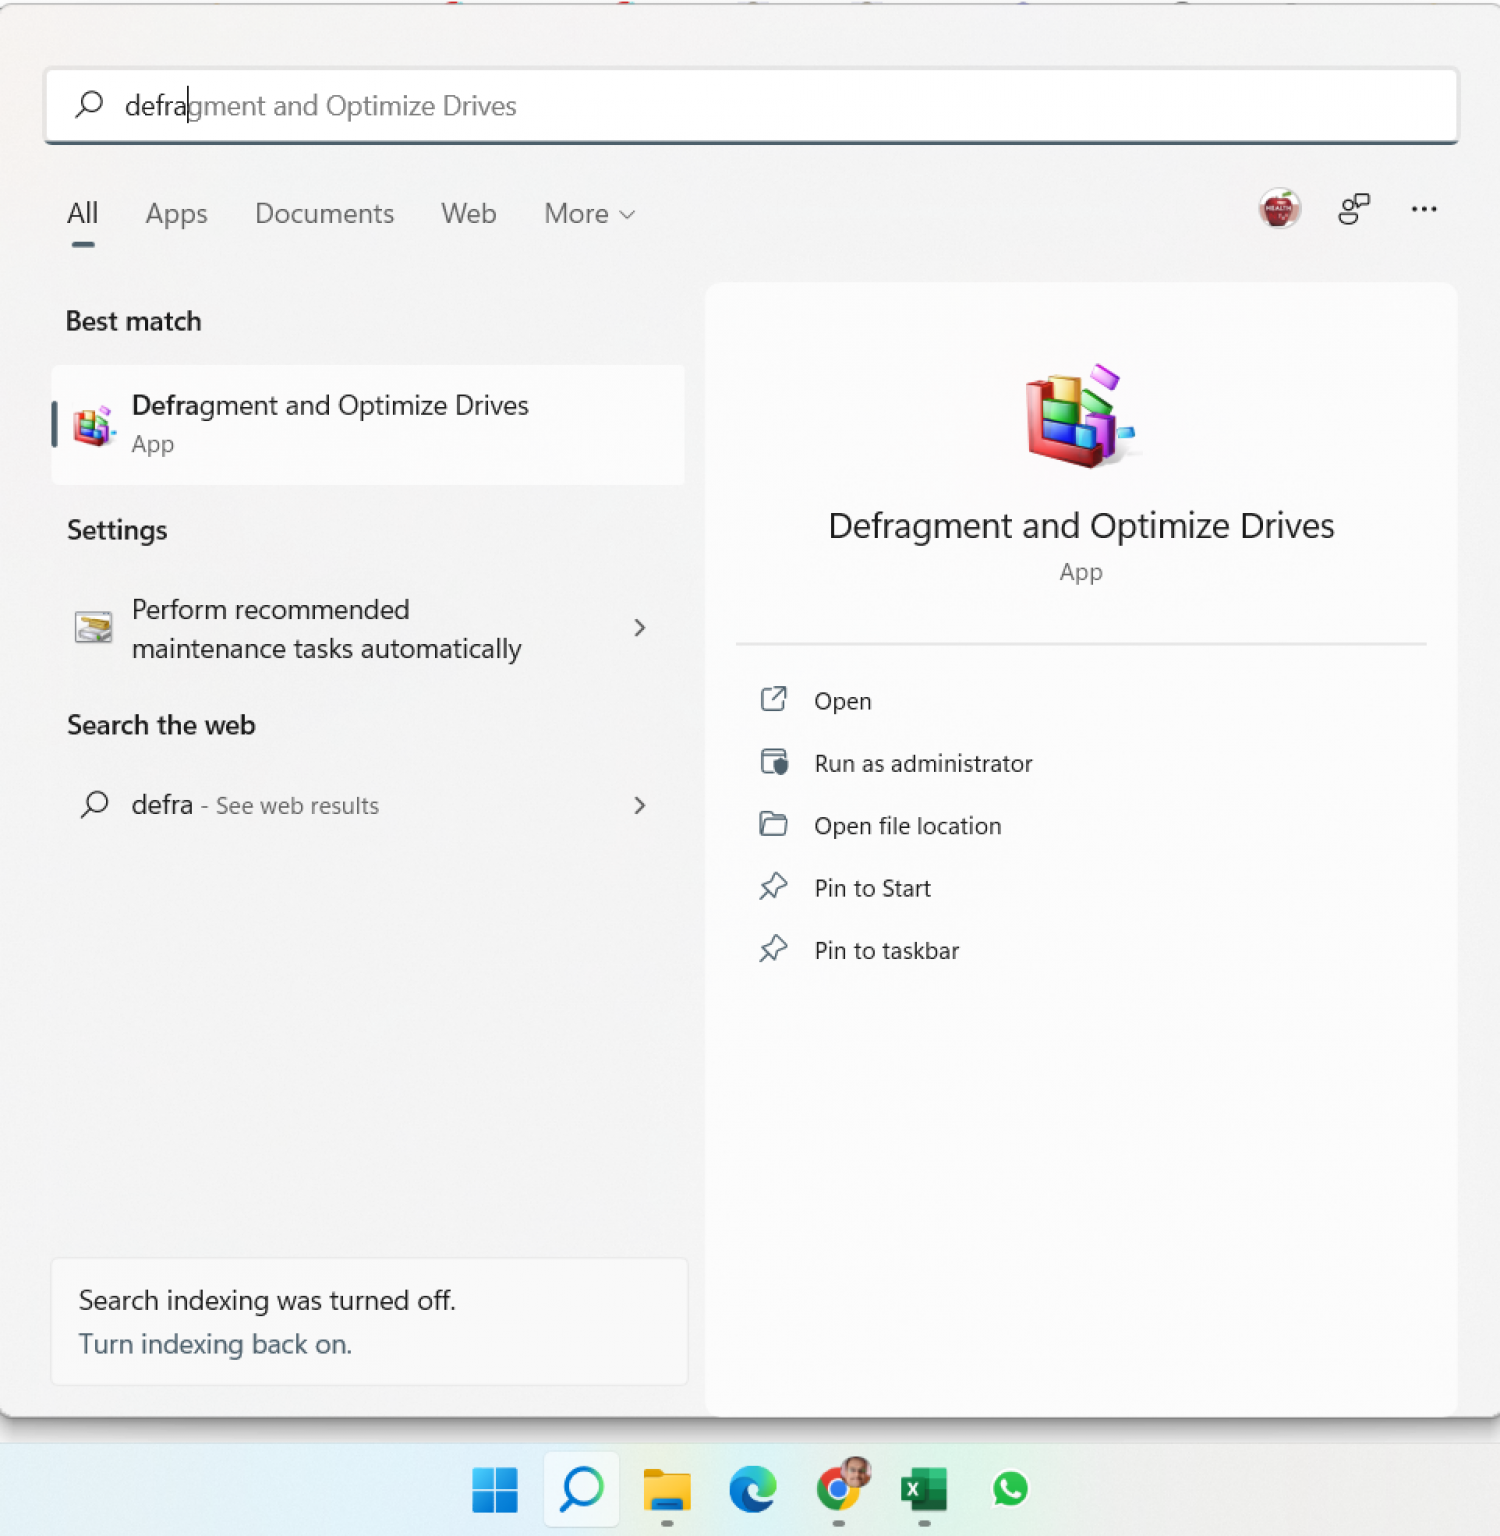This screenshot has width=1500, height=1536.
Task: Open the search feedback people icon
Action: tap(1353, 209)
